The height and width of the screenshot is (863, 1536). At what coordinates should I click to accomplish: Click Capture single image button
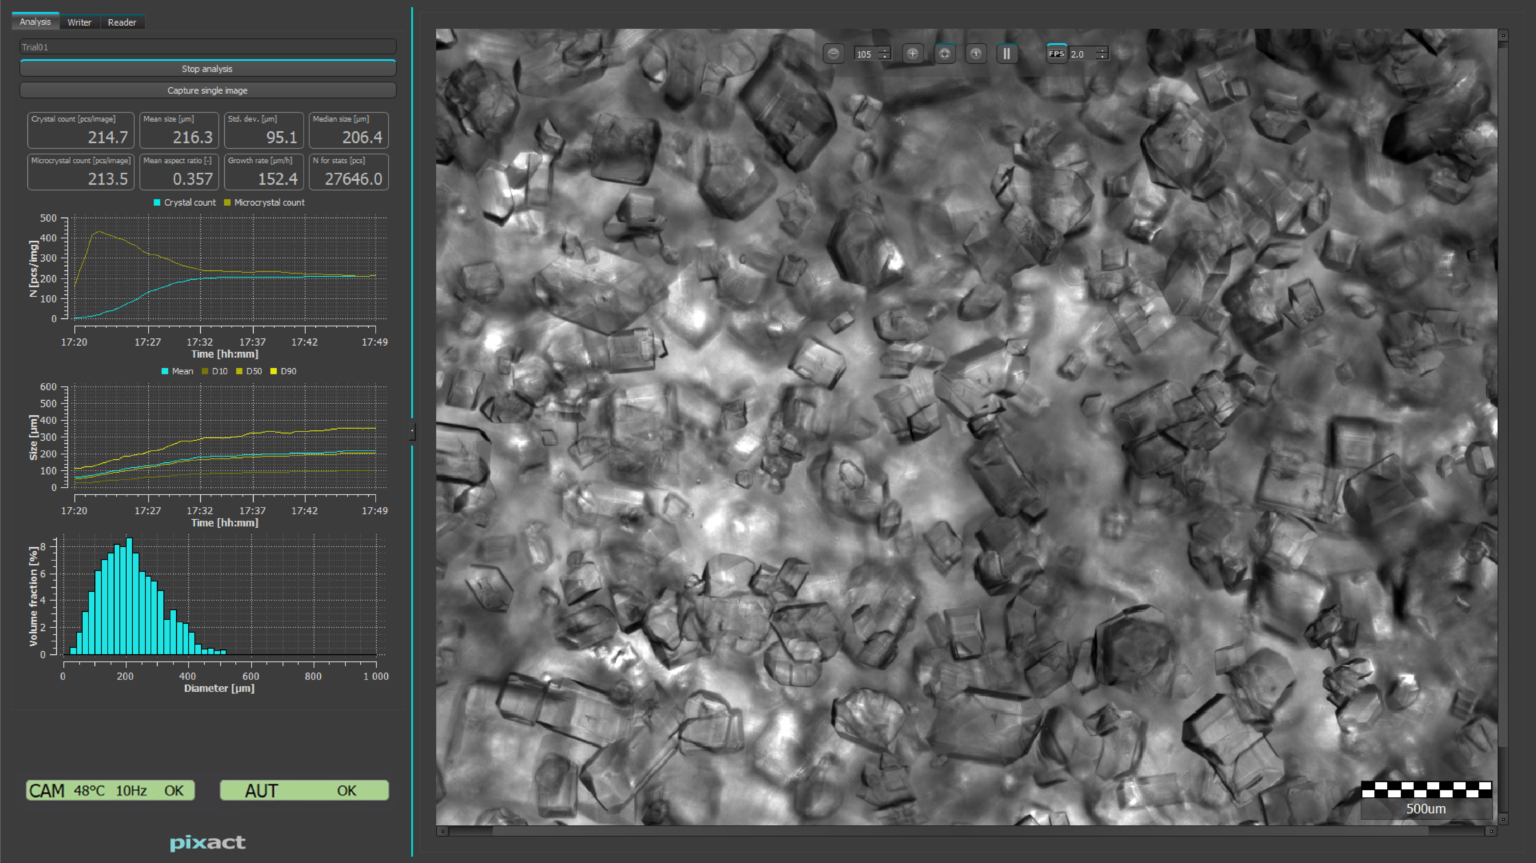tap(207, 90)
